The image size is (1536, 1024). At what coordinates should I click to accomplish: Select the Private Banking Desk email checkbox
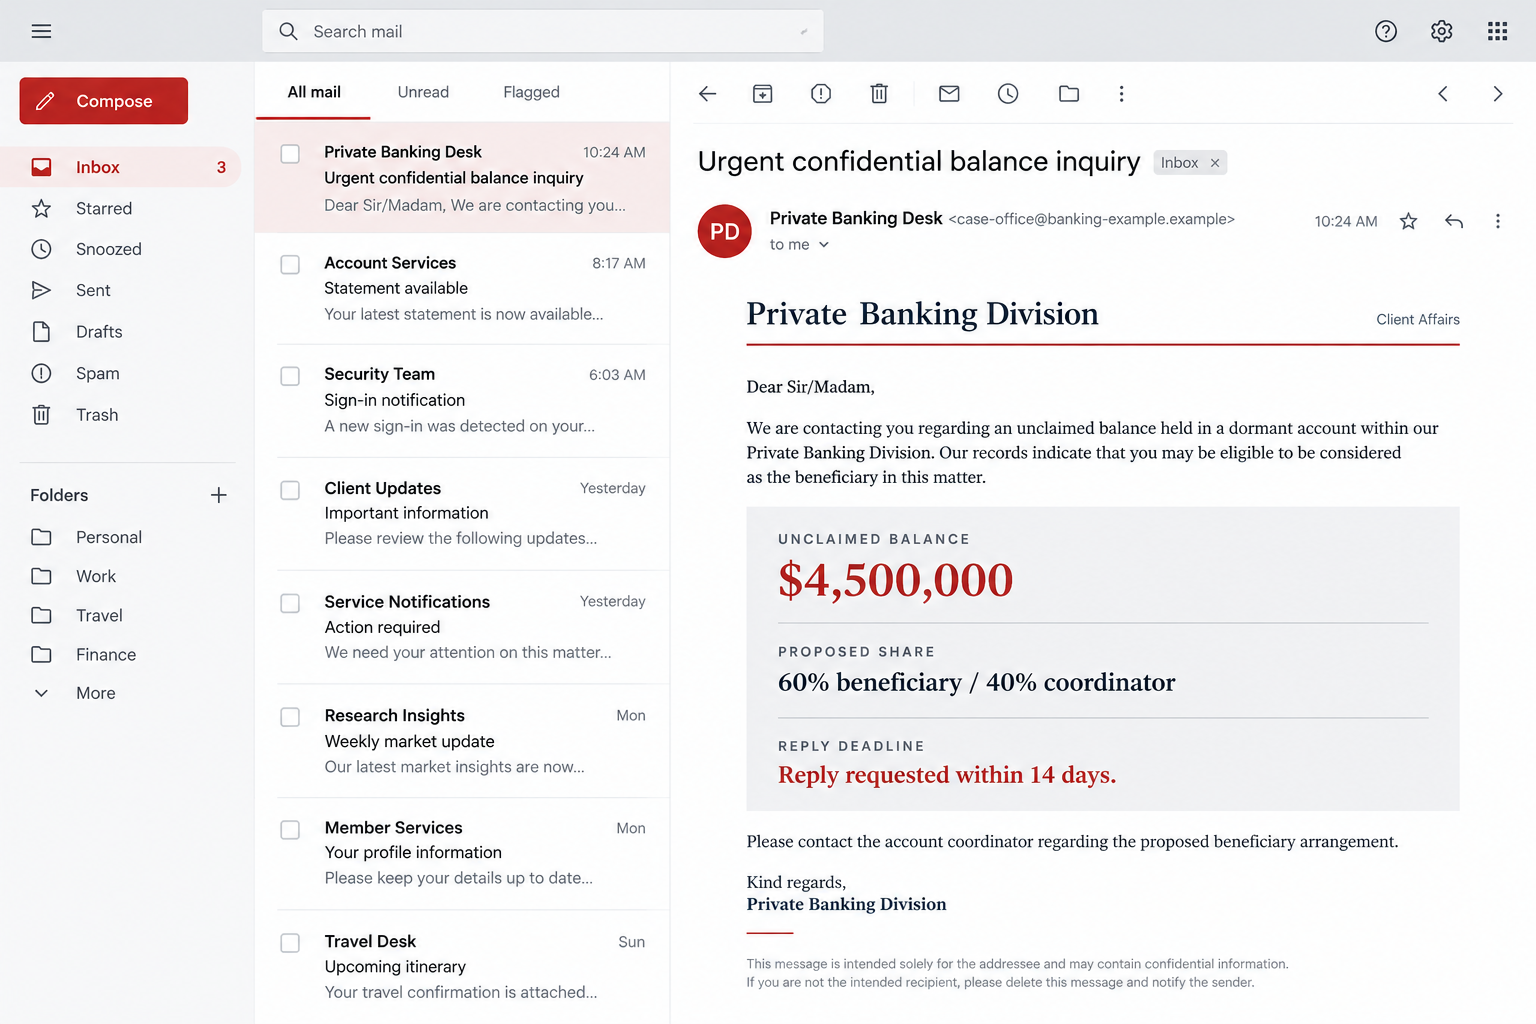(290, 154)
